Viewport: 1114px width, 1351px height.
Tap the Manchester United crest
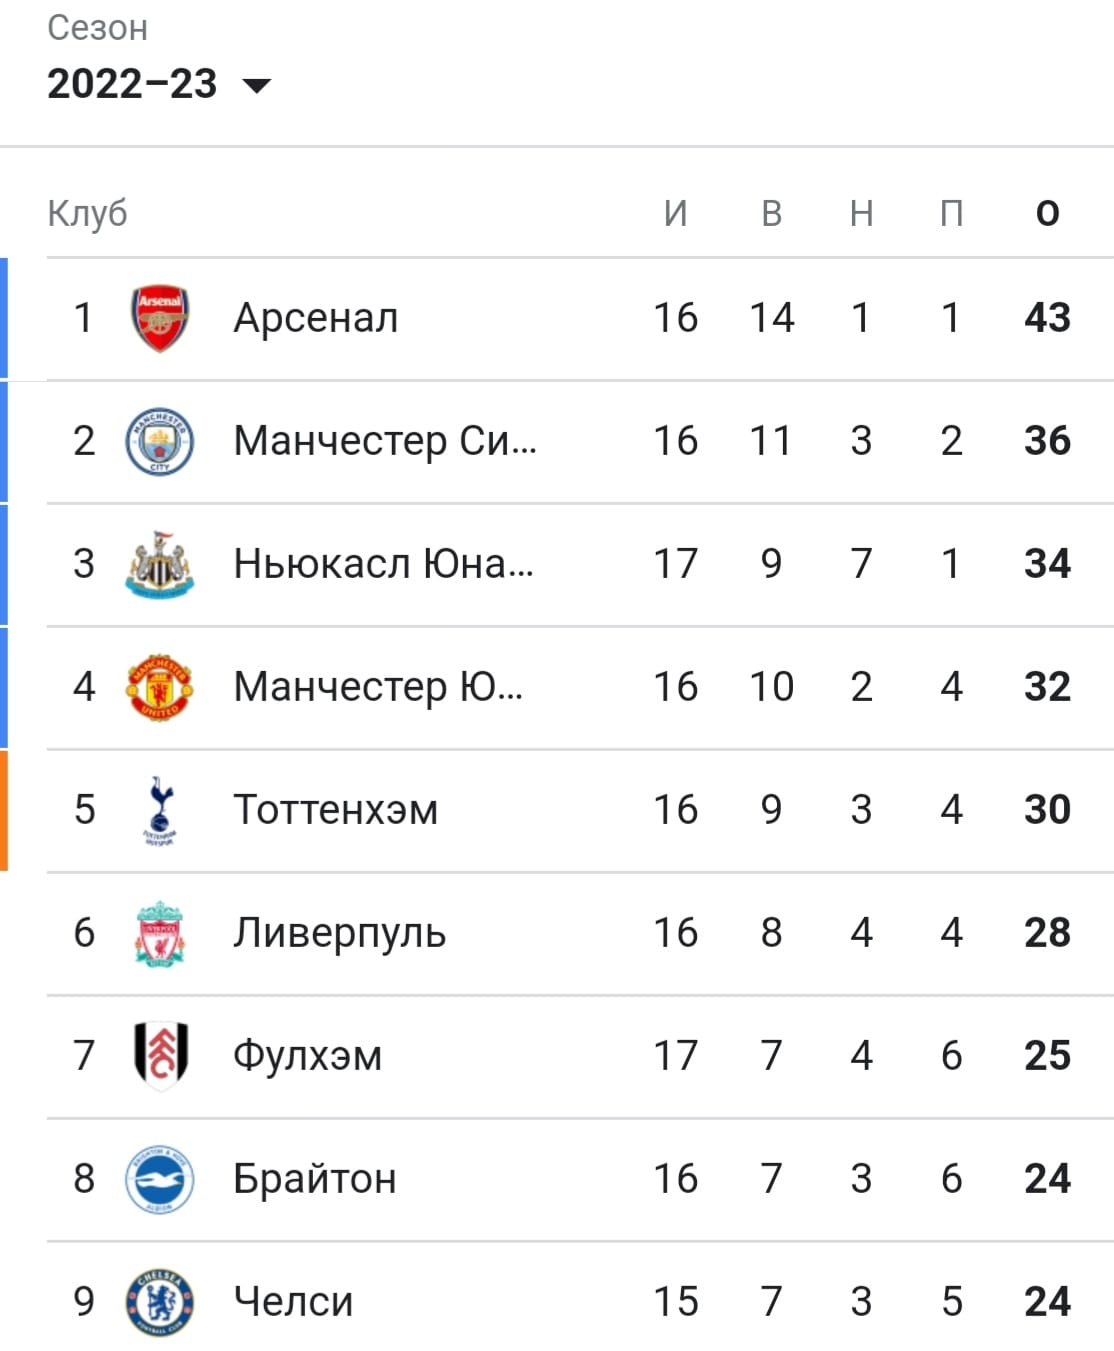[x=160, y=688]
